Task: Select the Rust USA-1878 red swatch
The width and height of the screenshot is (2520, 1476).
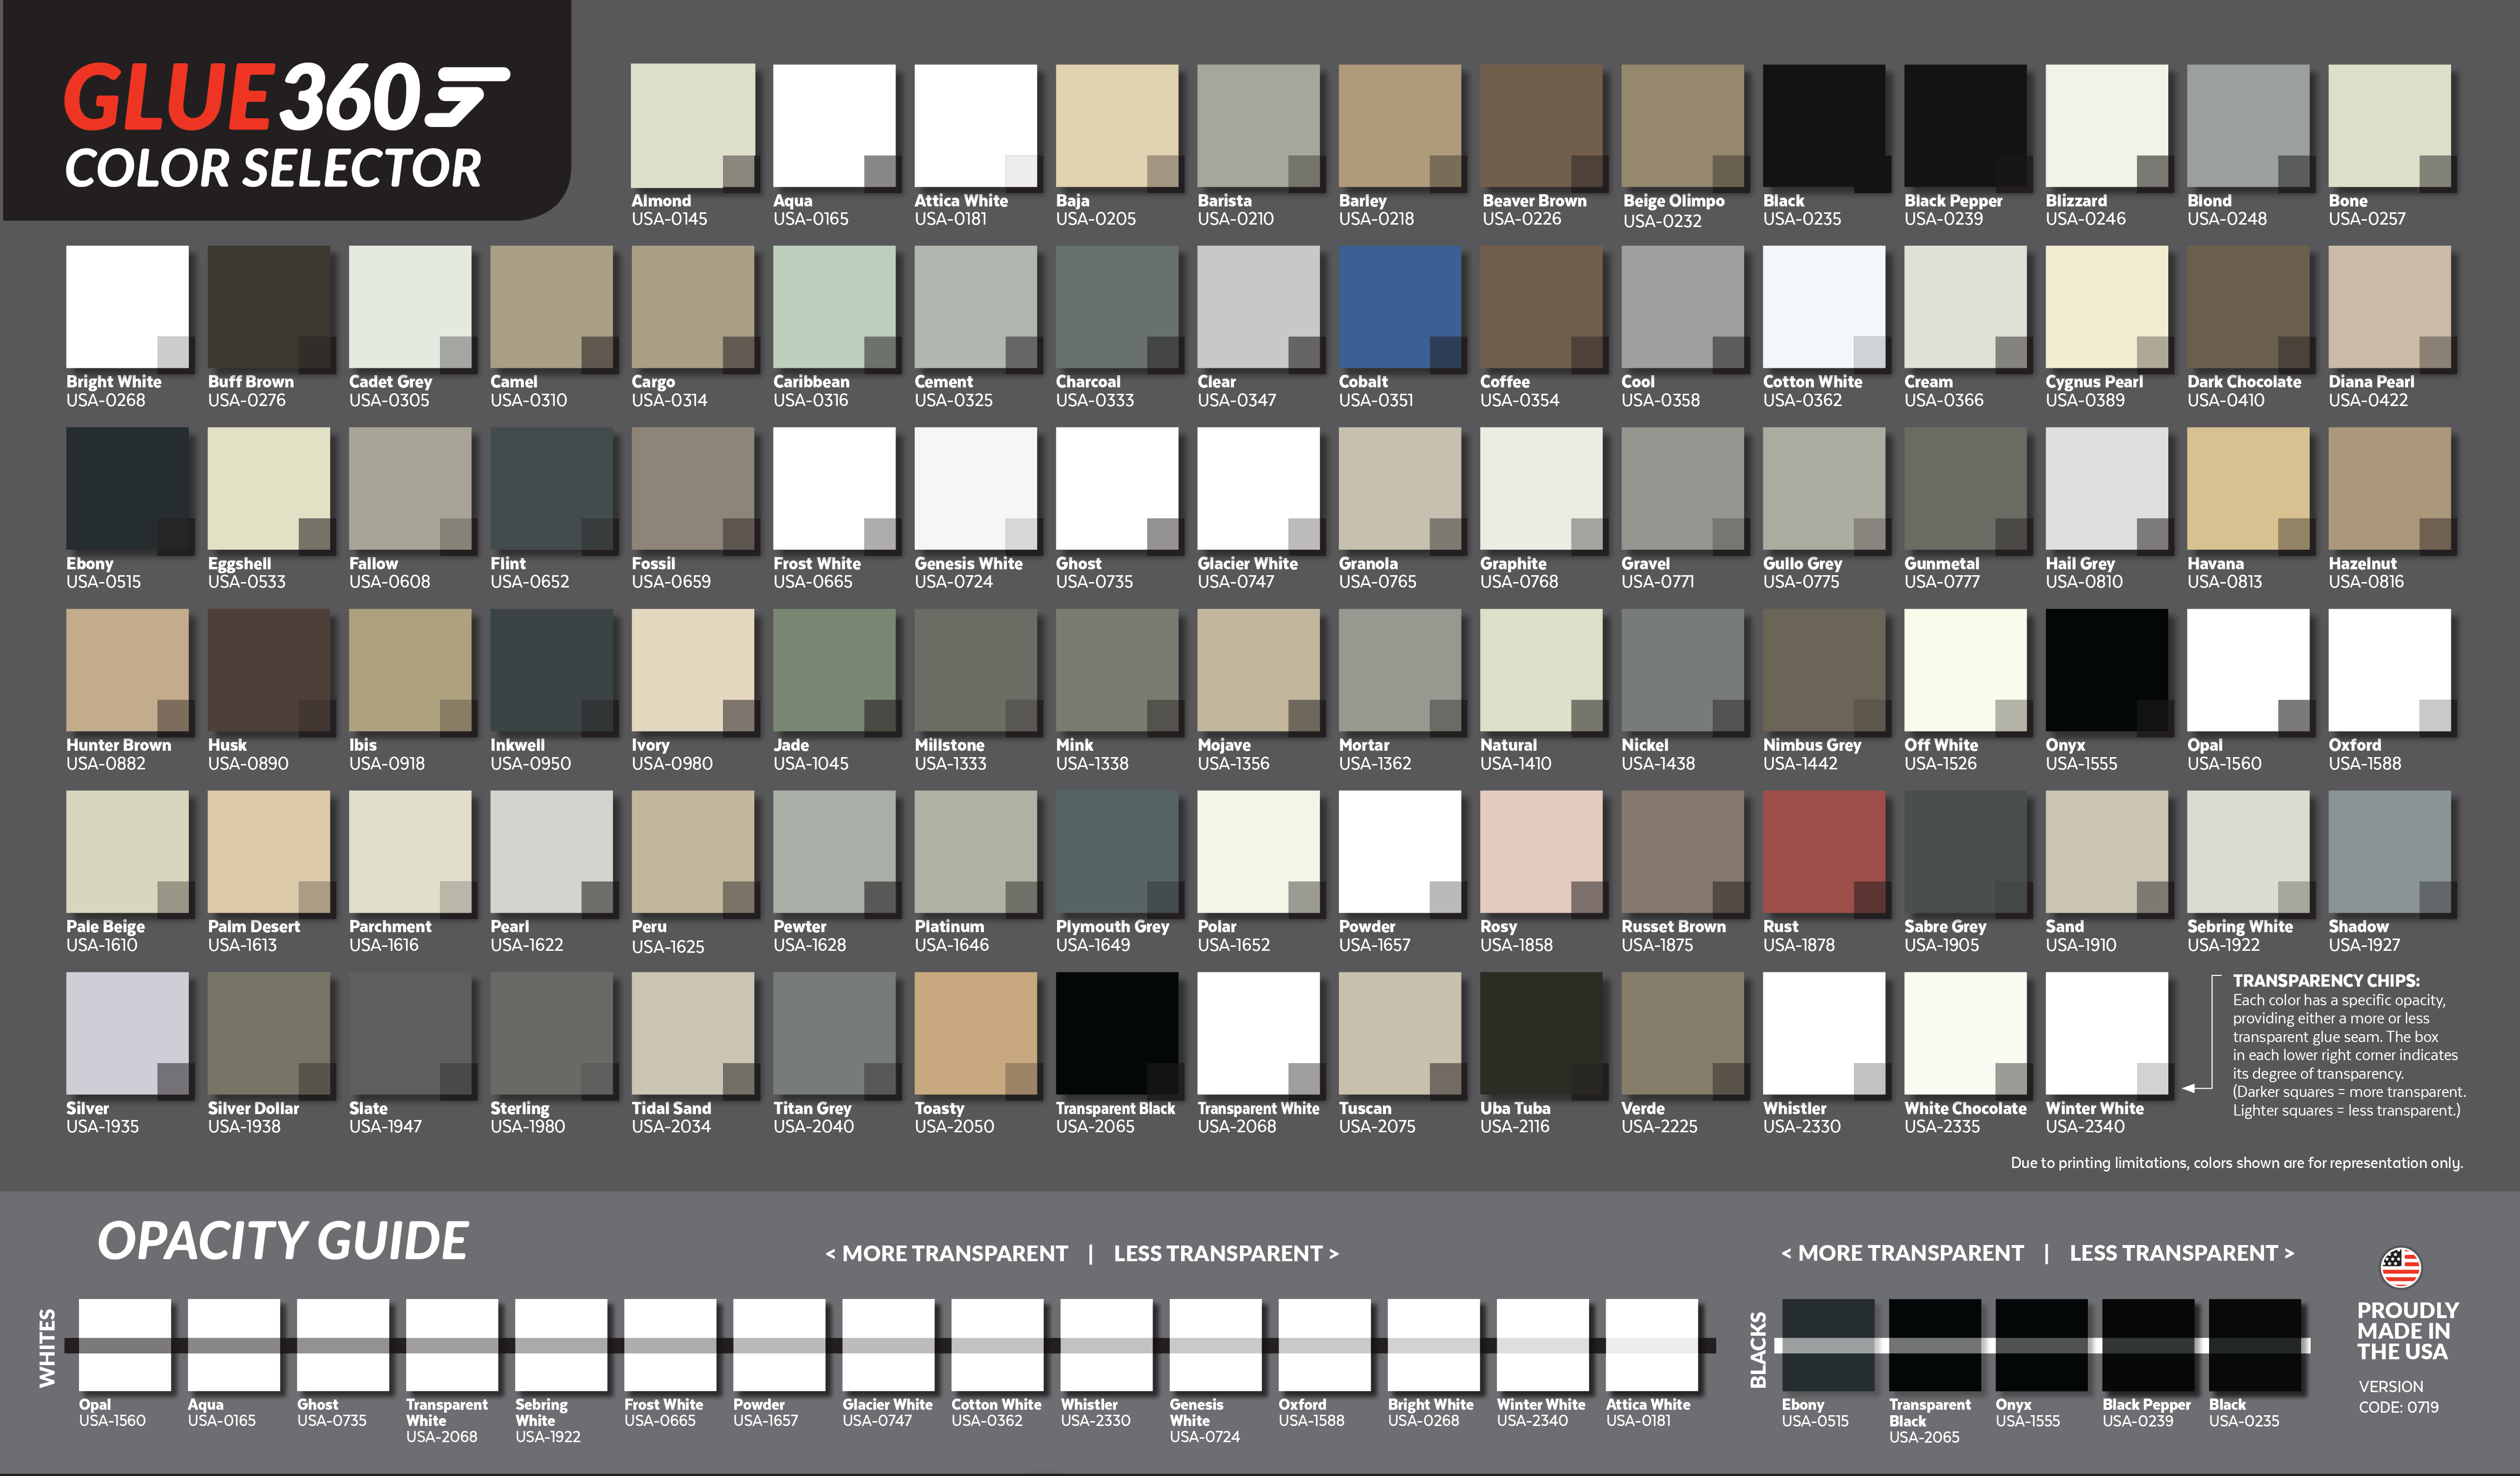Action: click(1824, 852)
